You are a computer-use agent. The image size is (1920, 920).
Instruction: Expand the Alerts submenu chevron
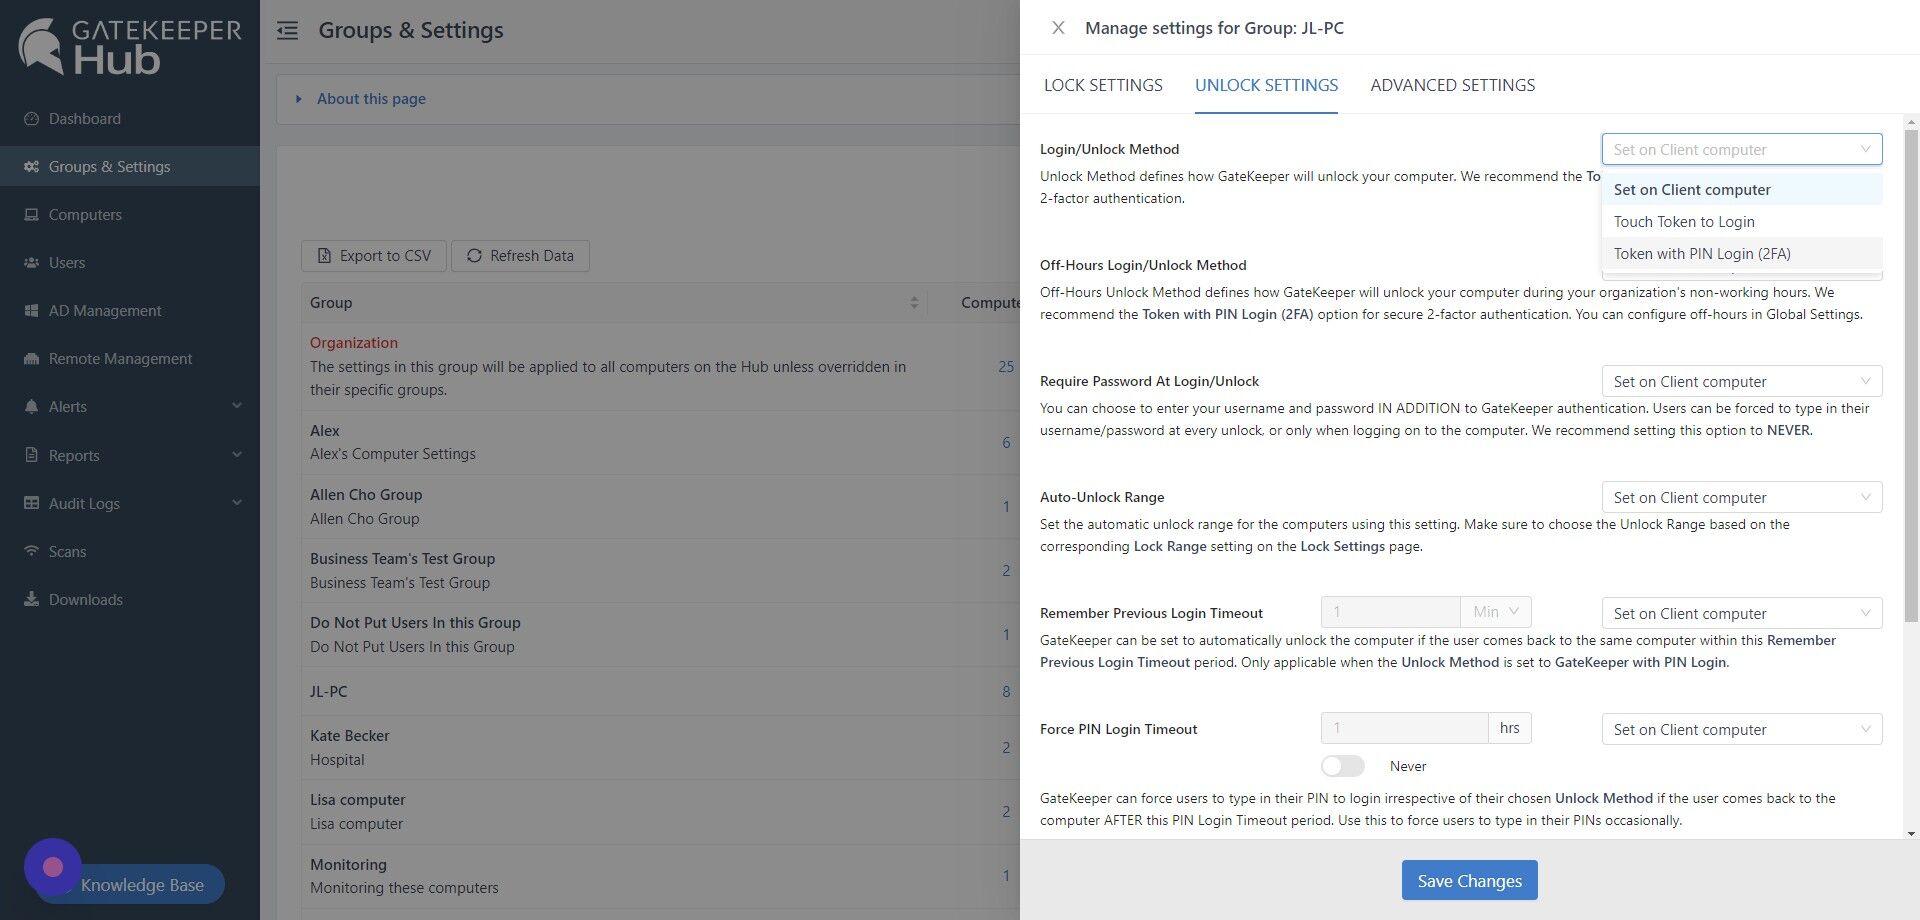tap(237, 406)
